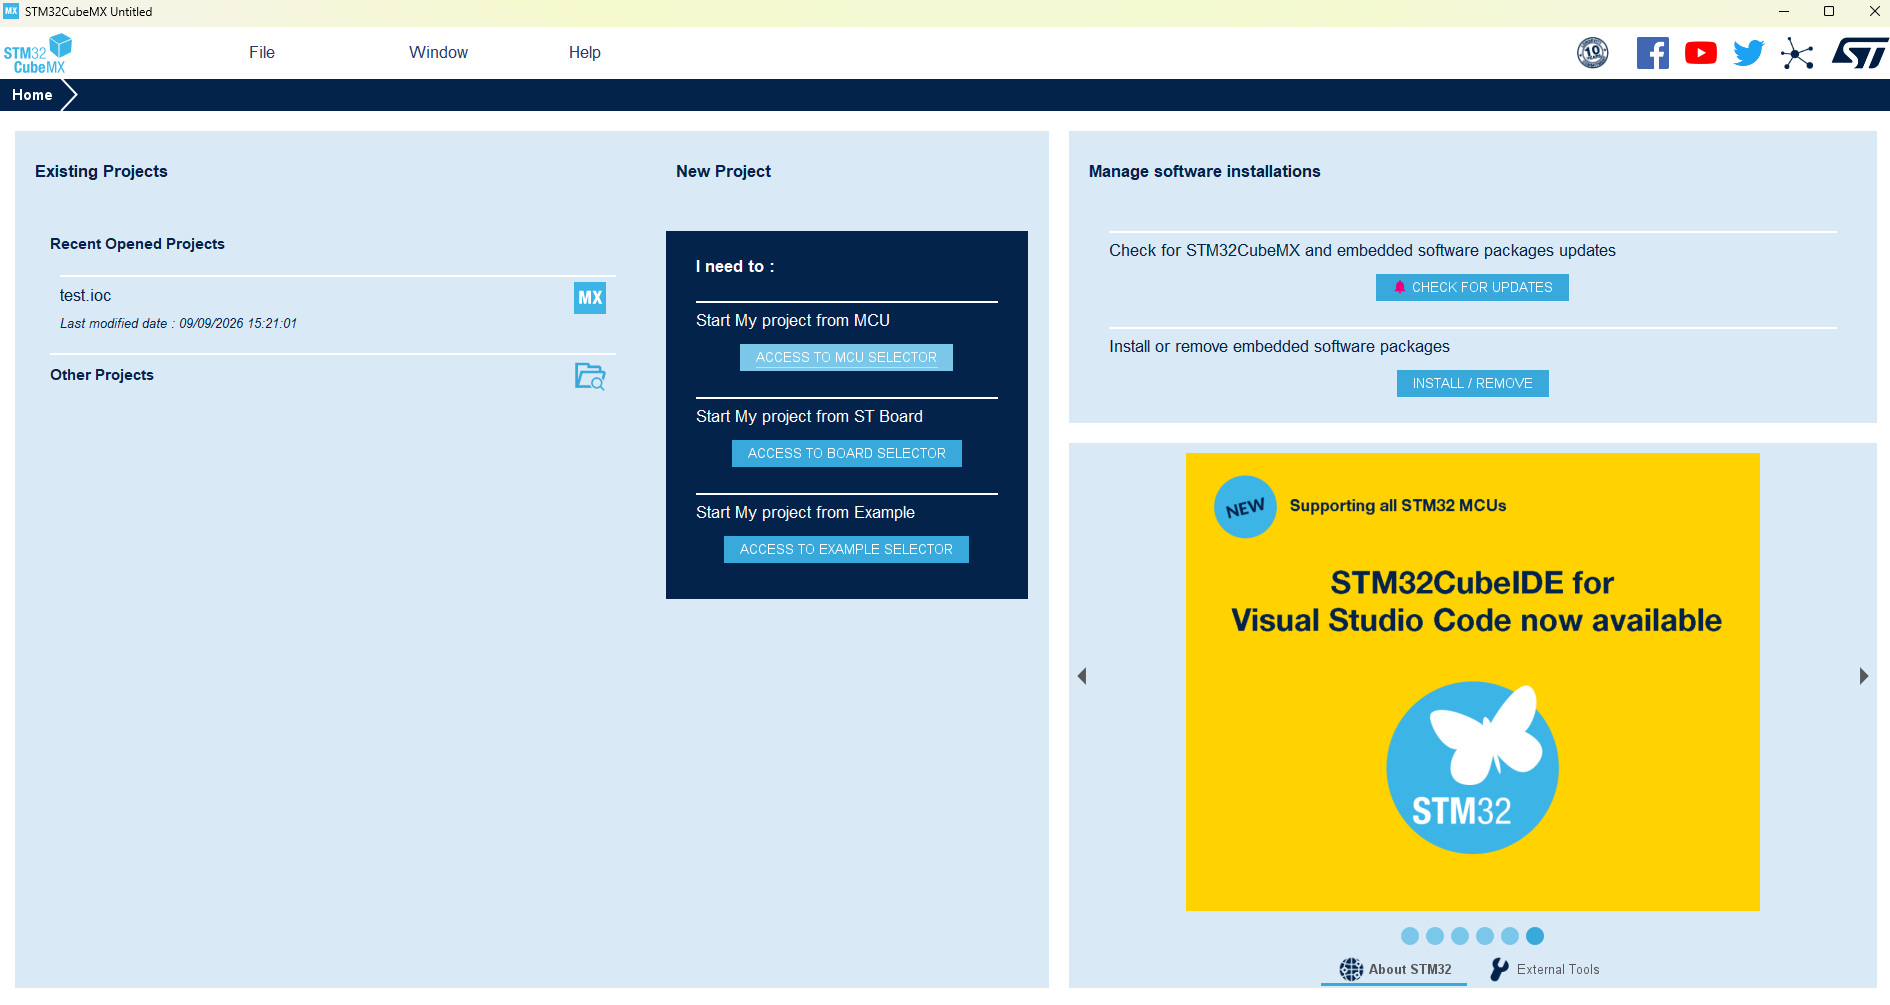Select the fourth carousel dot indicator
The height and width of the screenshot is (1005, 1890).
tap(1485, 936)
